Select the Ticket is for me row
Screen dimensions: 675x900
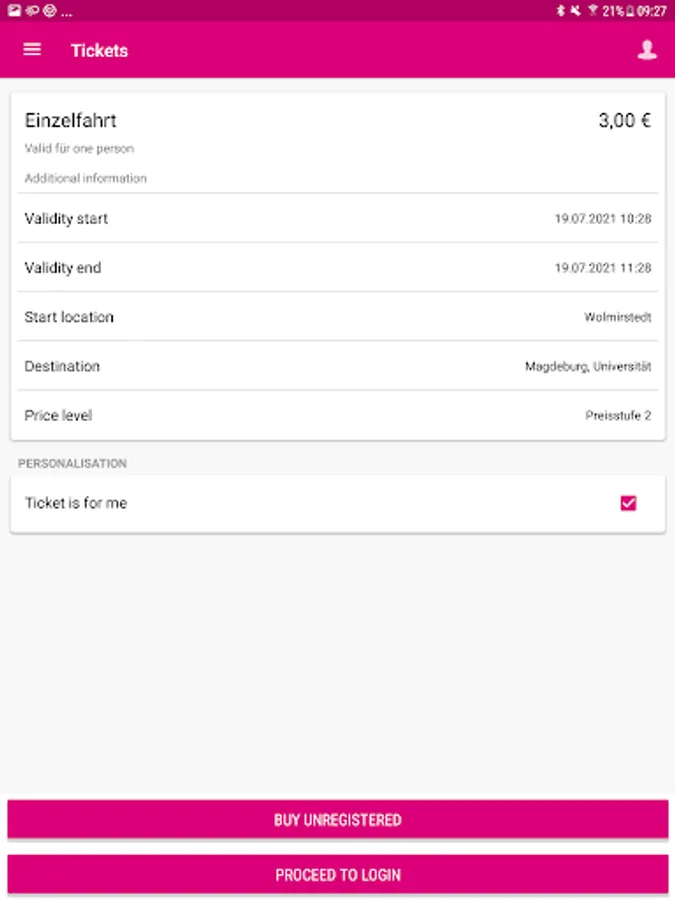point(338,503)
